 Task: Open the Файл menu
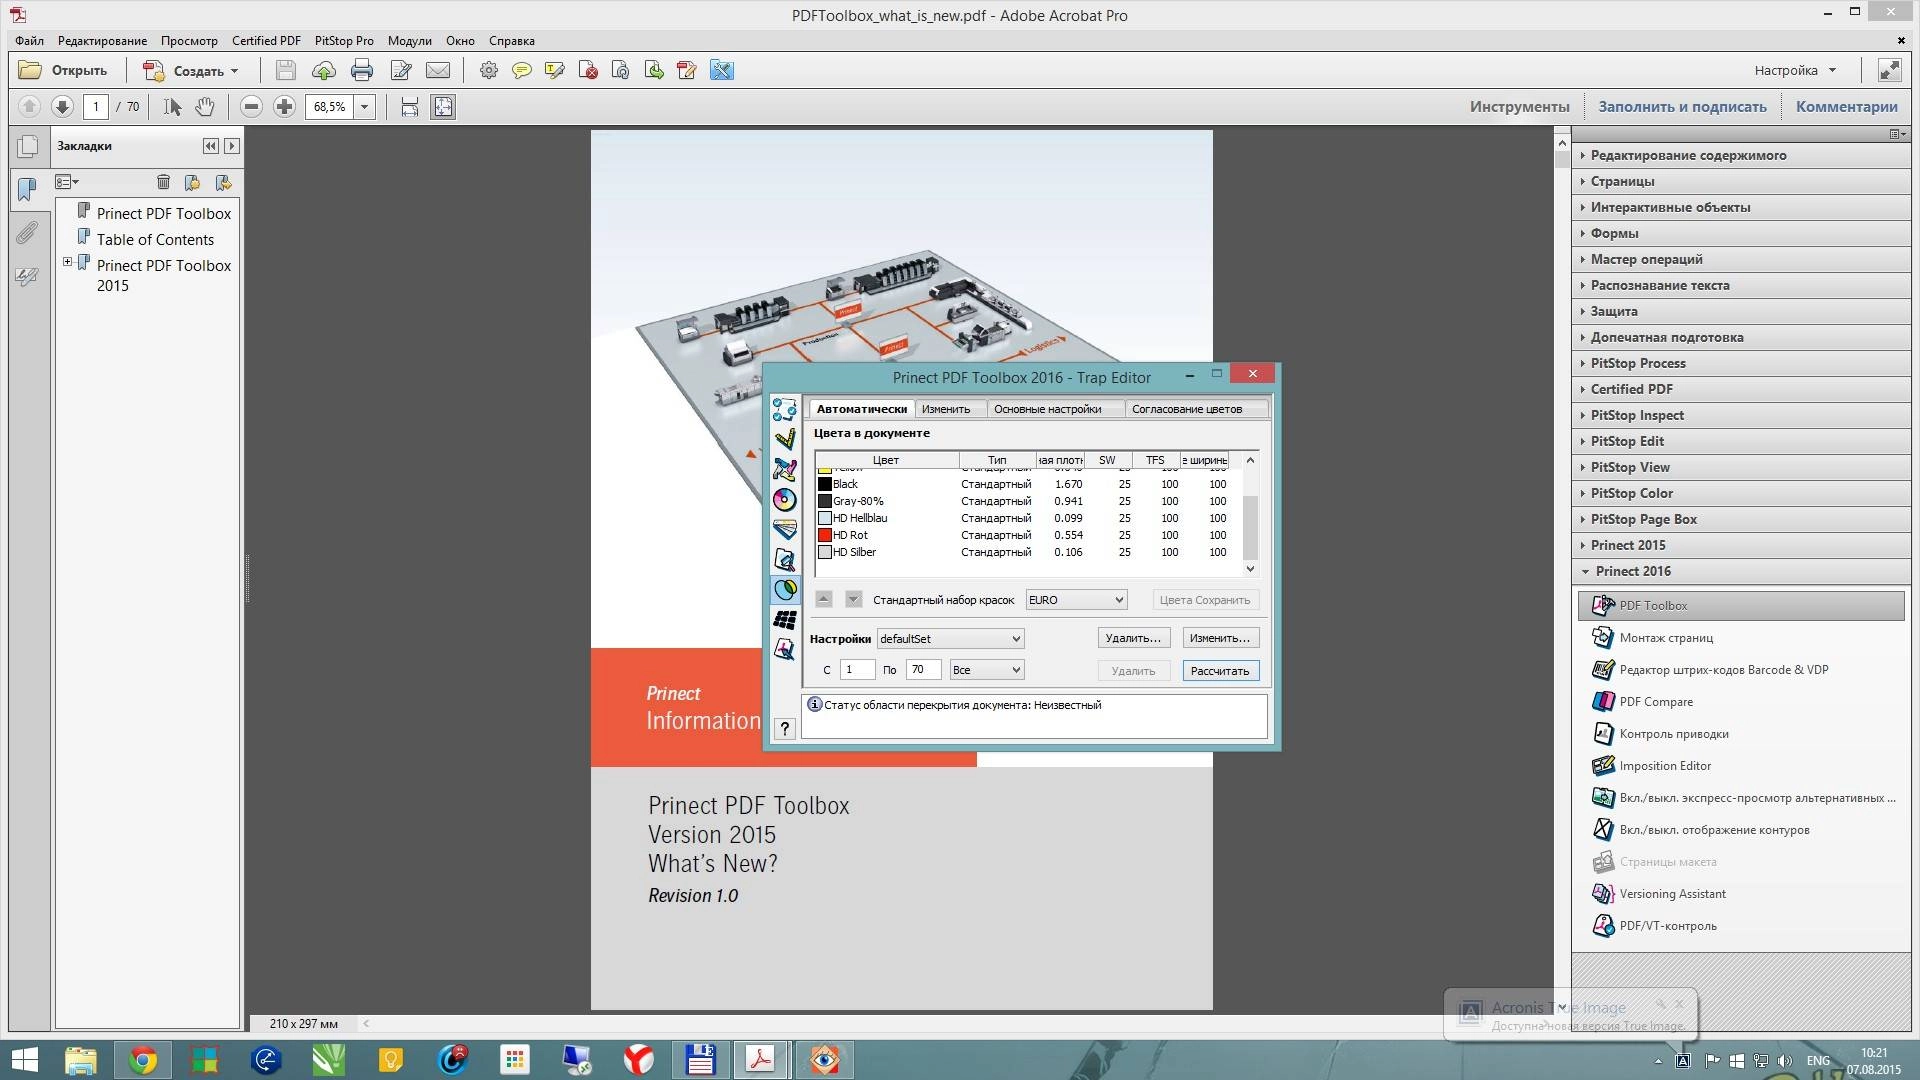[29, 41]
